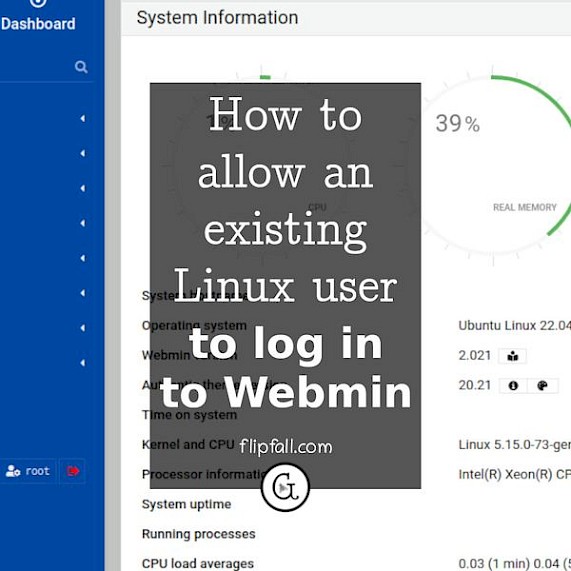The height and width of the screenshot is (571, 571).
Task: Click the 'System uptime' label
Action: click(186, 504)
